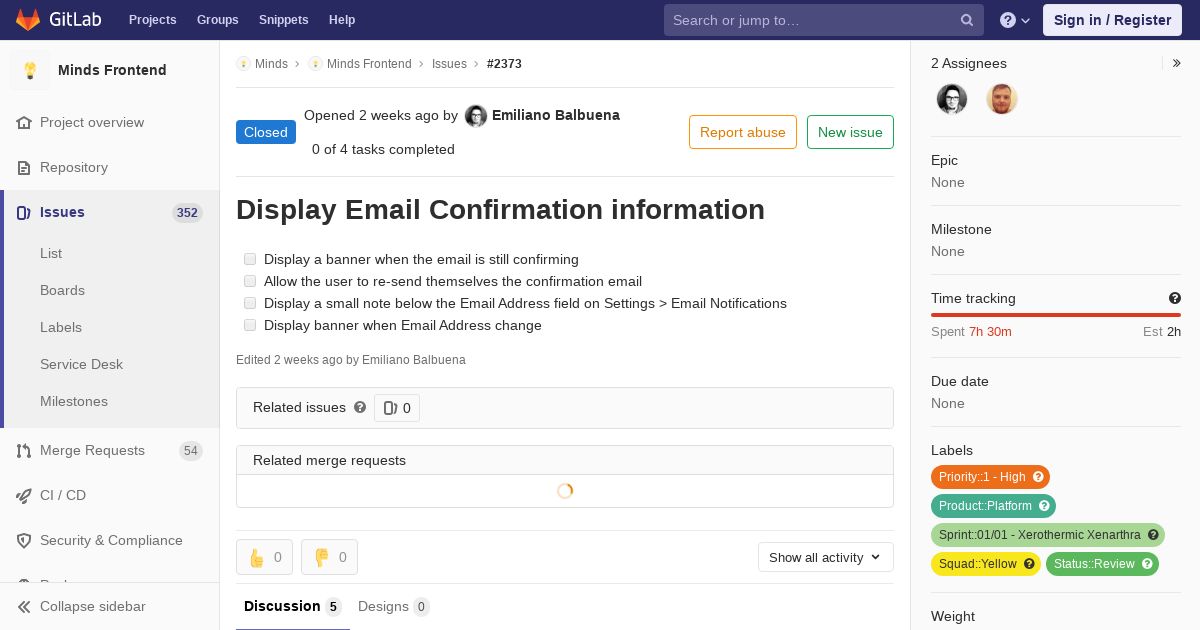Click the Issues count badge 352
The width and height of the screenshot is (1200, 630).
tap(187, 212)
